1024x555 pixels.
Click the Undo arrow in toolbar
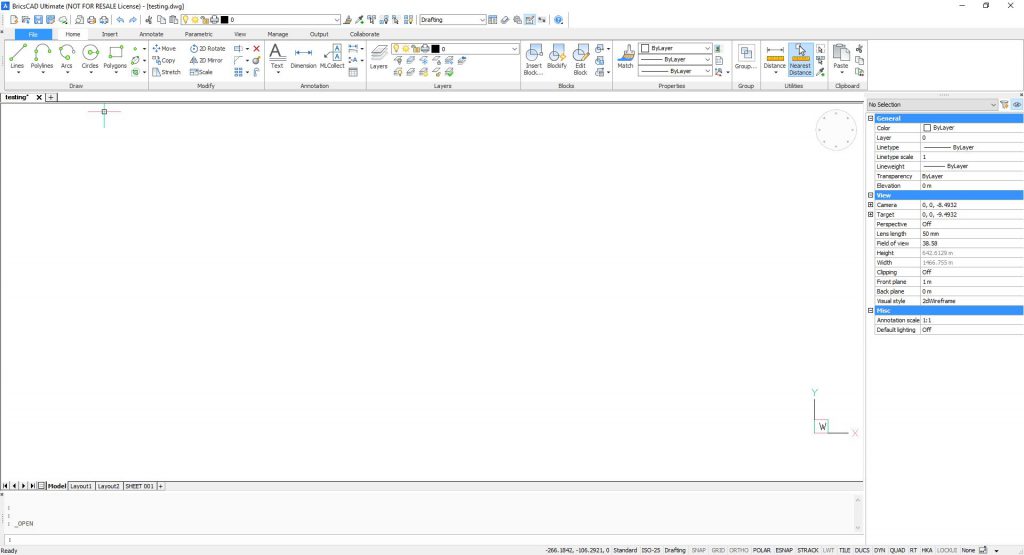pyautogui.click(x=120, y=20)
